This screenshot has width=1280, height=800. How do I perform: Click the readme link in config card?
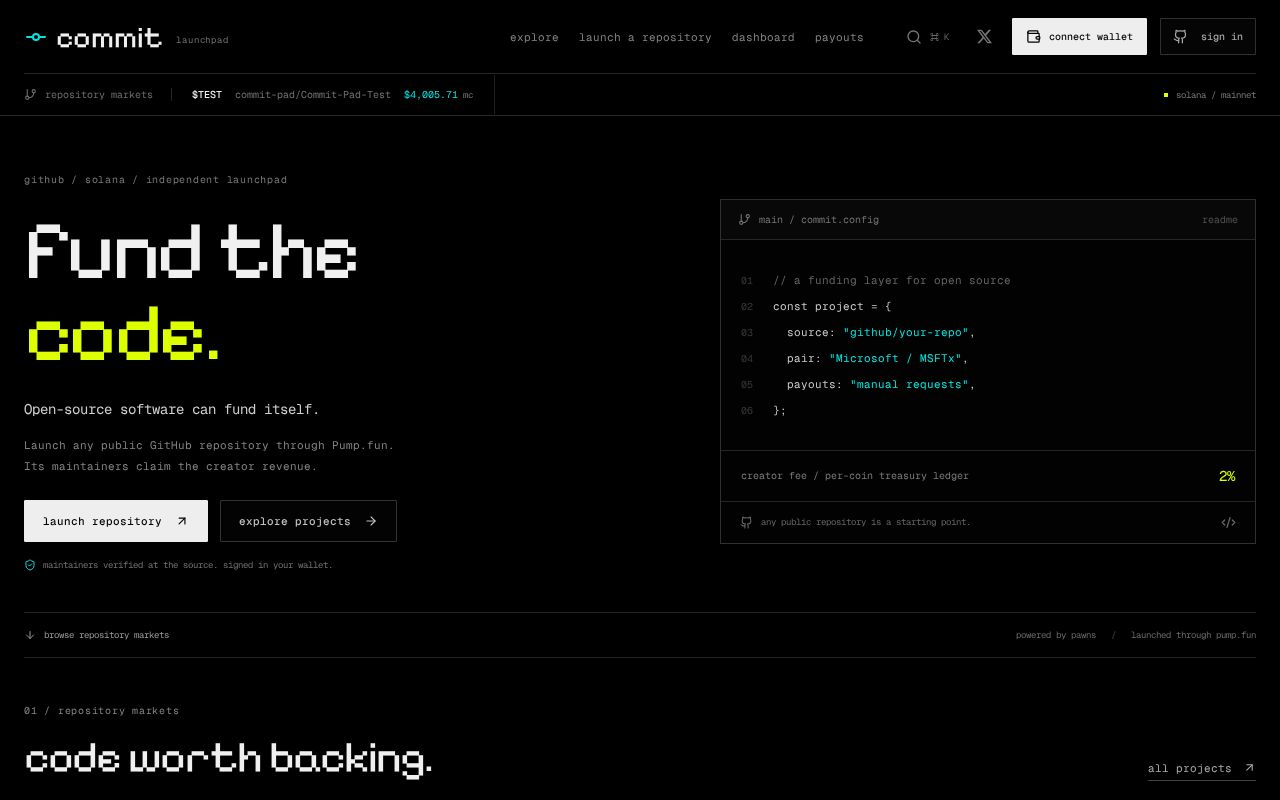[x=1220, y=220]
